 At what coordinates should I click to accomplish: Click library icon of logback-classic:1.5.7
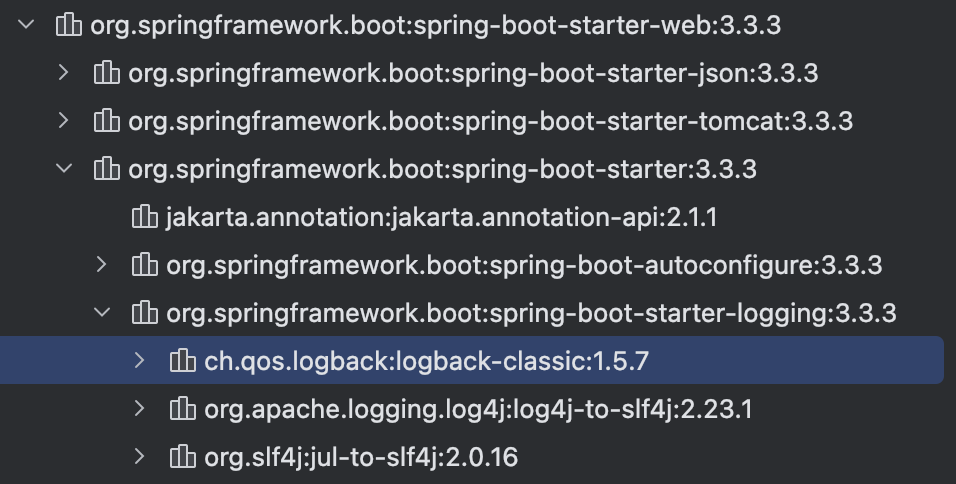[182, 360]
